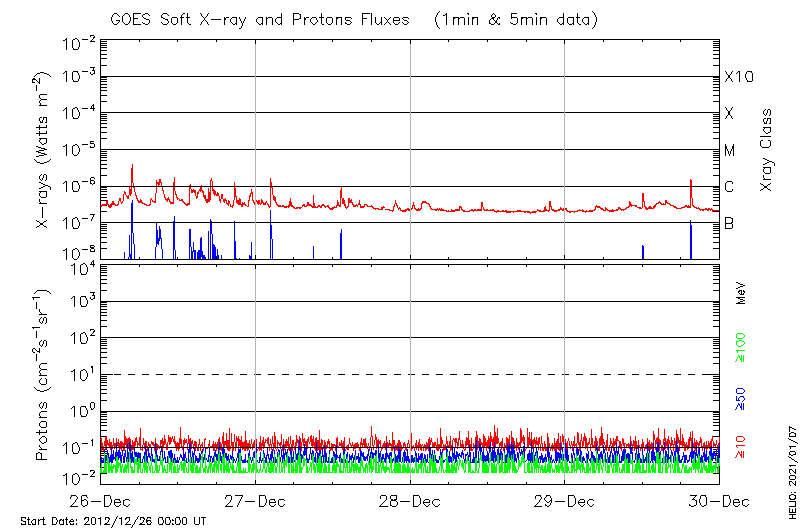
Task: Select the 29-Dec date axis label
Action: (x=565, y=502)
